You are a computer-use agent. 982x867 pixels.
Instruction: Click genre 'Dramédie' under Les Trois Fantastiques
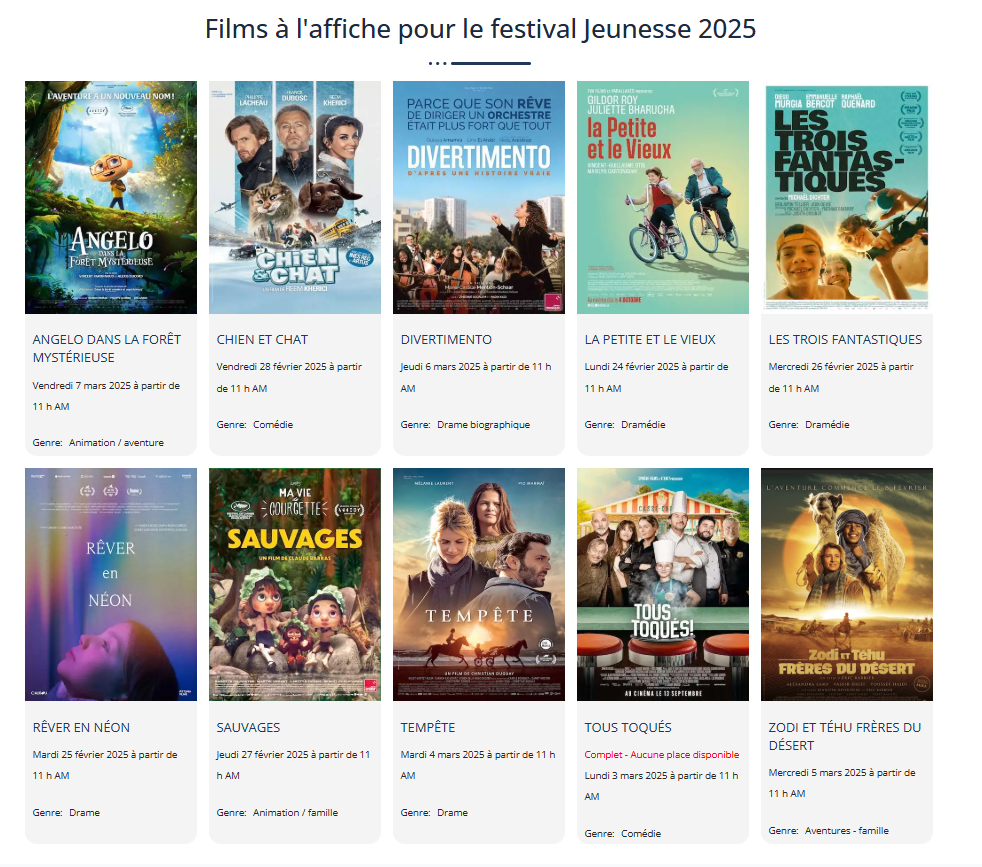coord(827,425)
